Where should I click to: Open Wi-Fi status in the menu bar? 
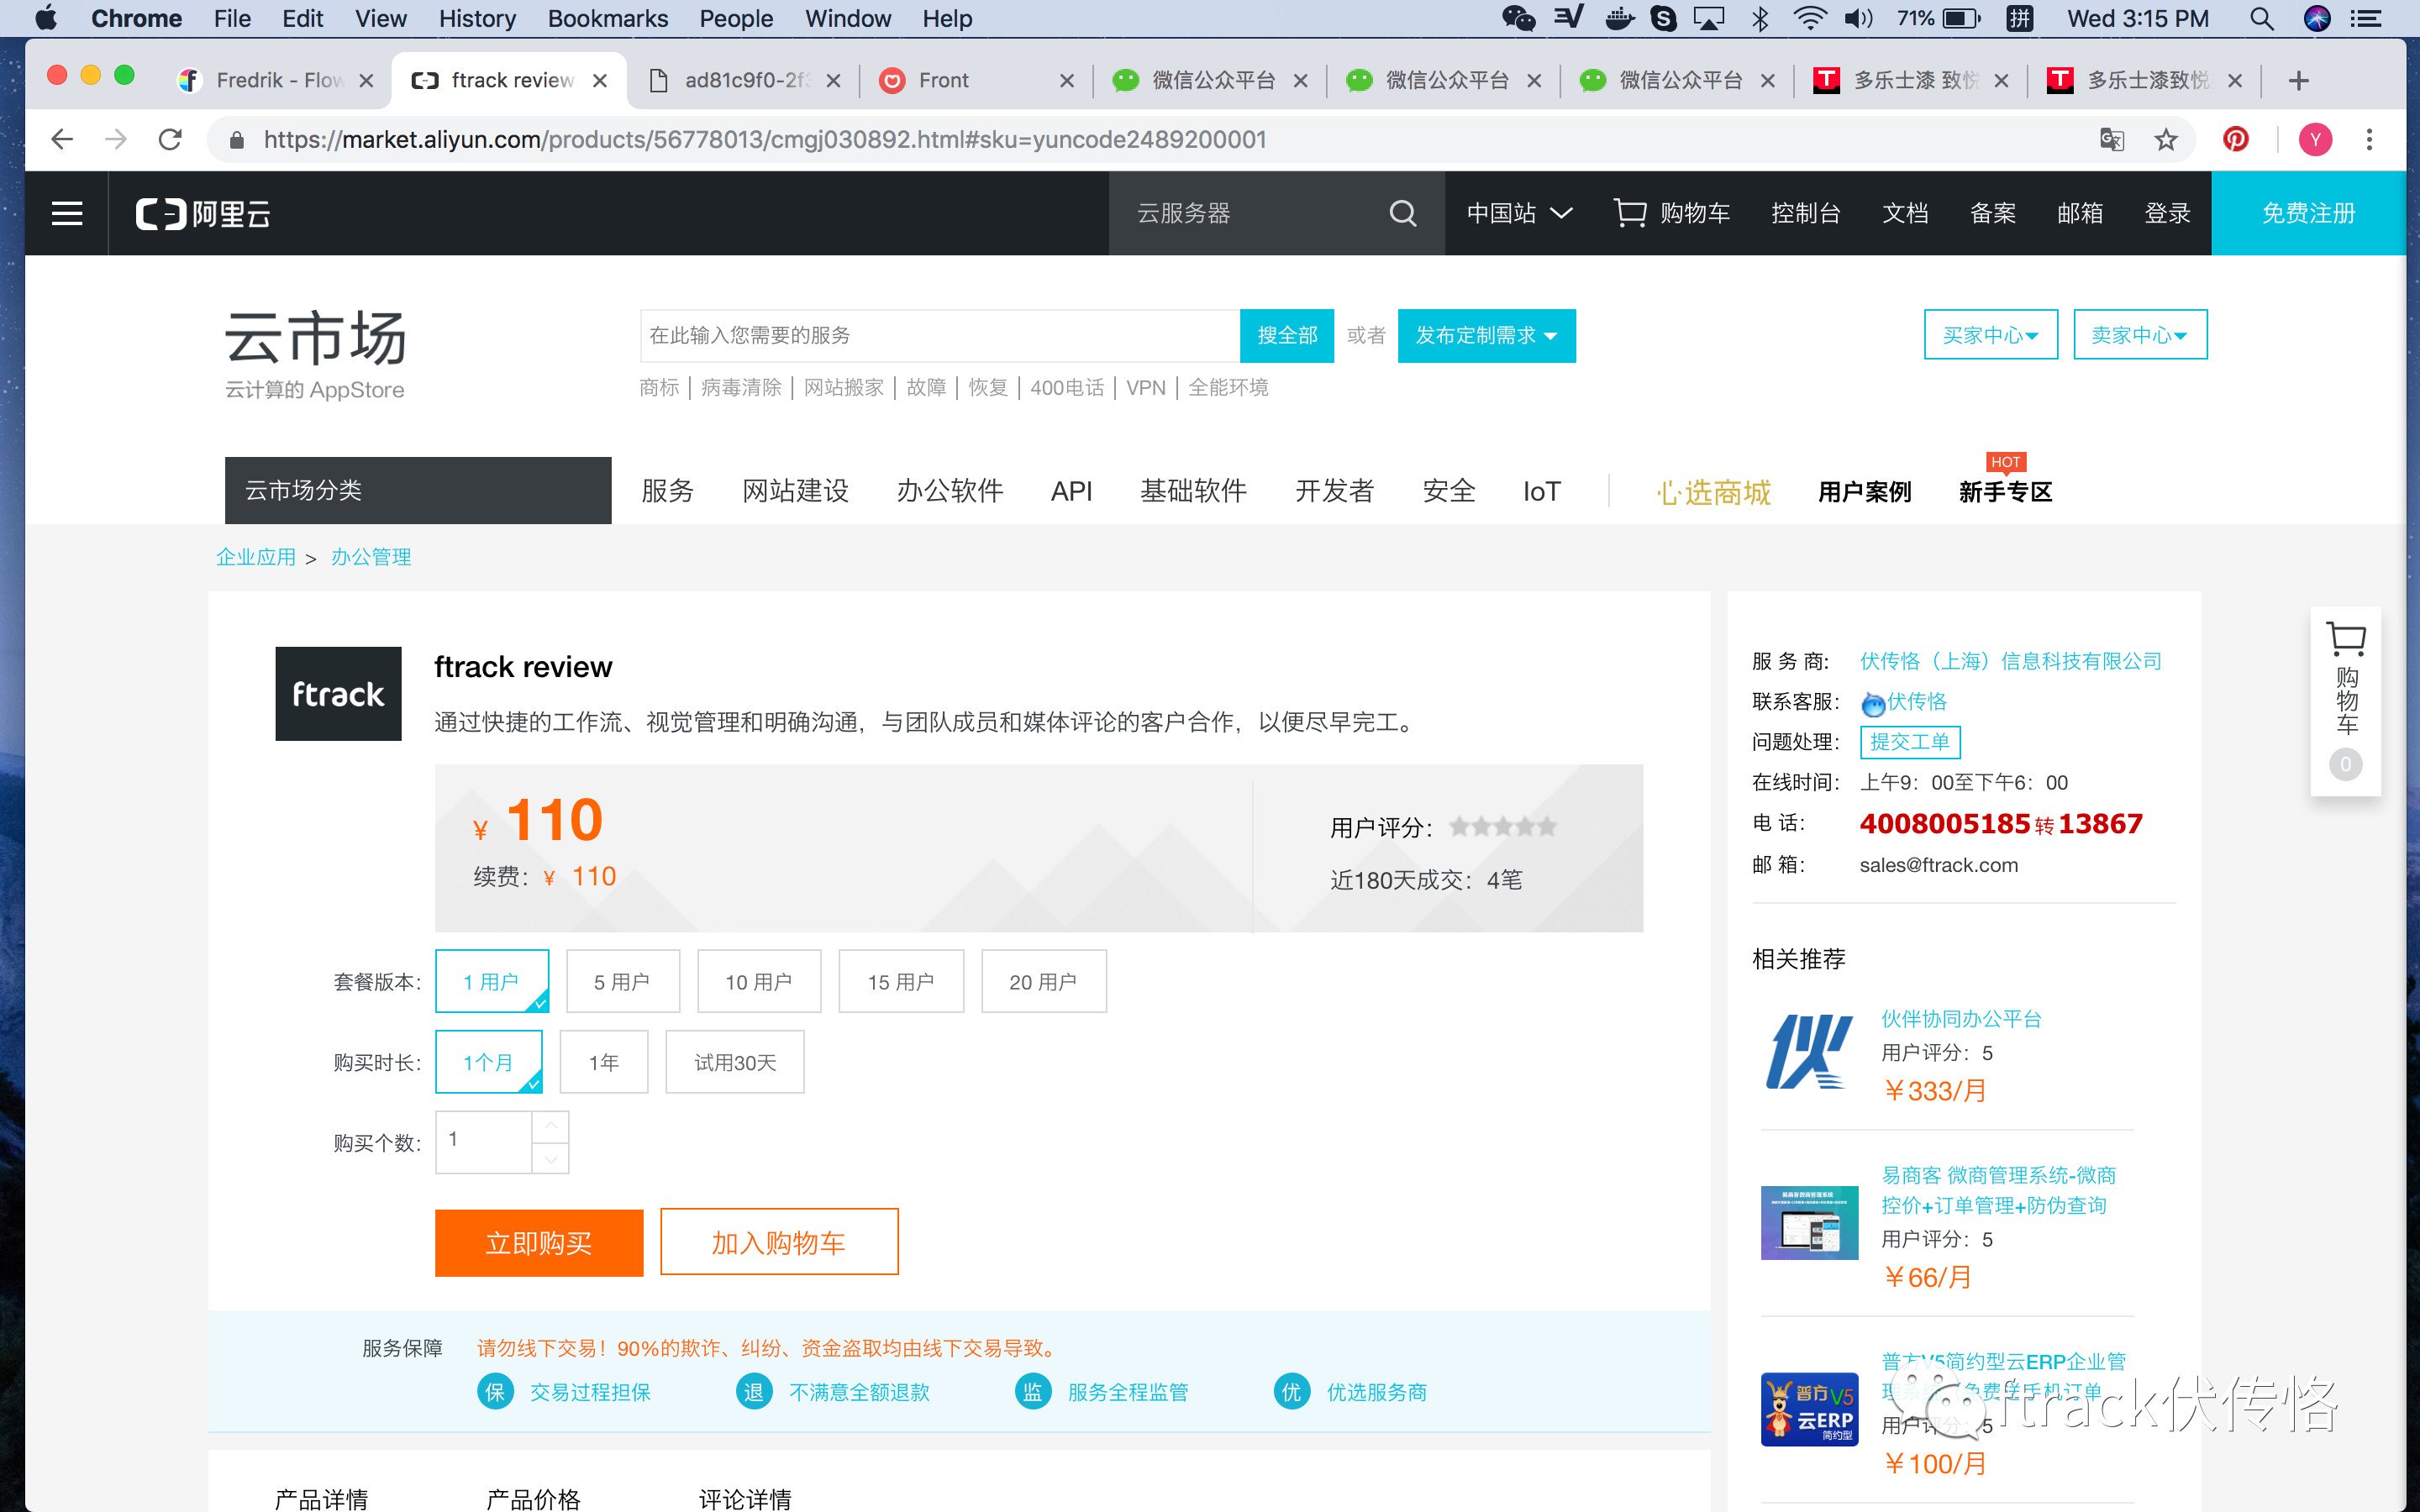click(x=1810, y=18)
